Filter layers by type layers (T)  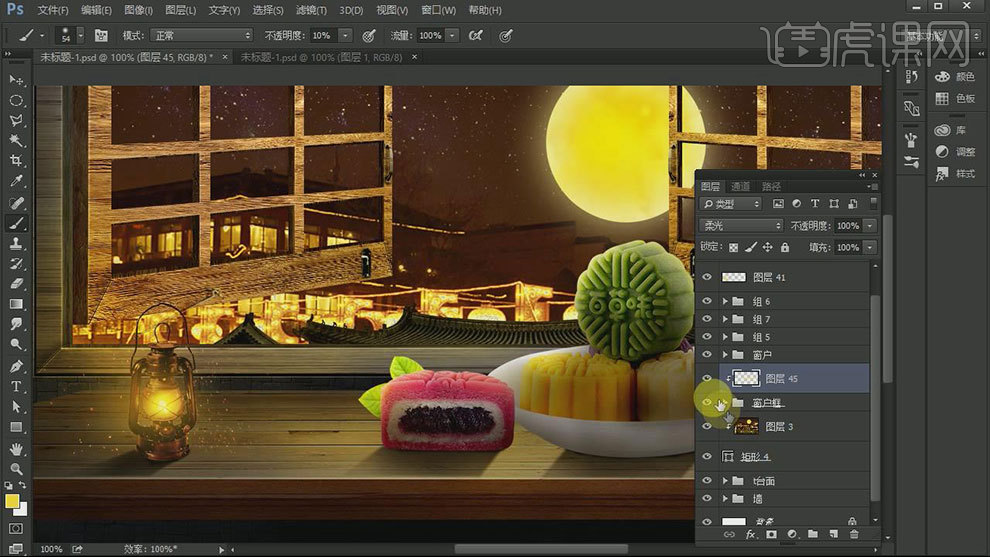tap(814, 203)
